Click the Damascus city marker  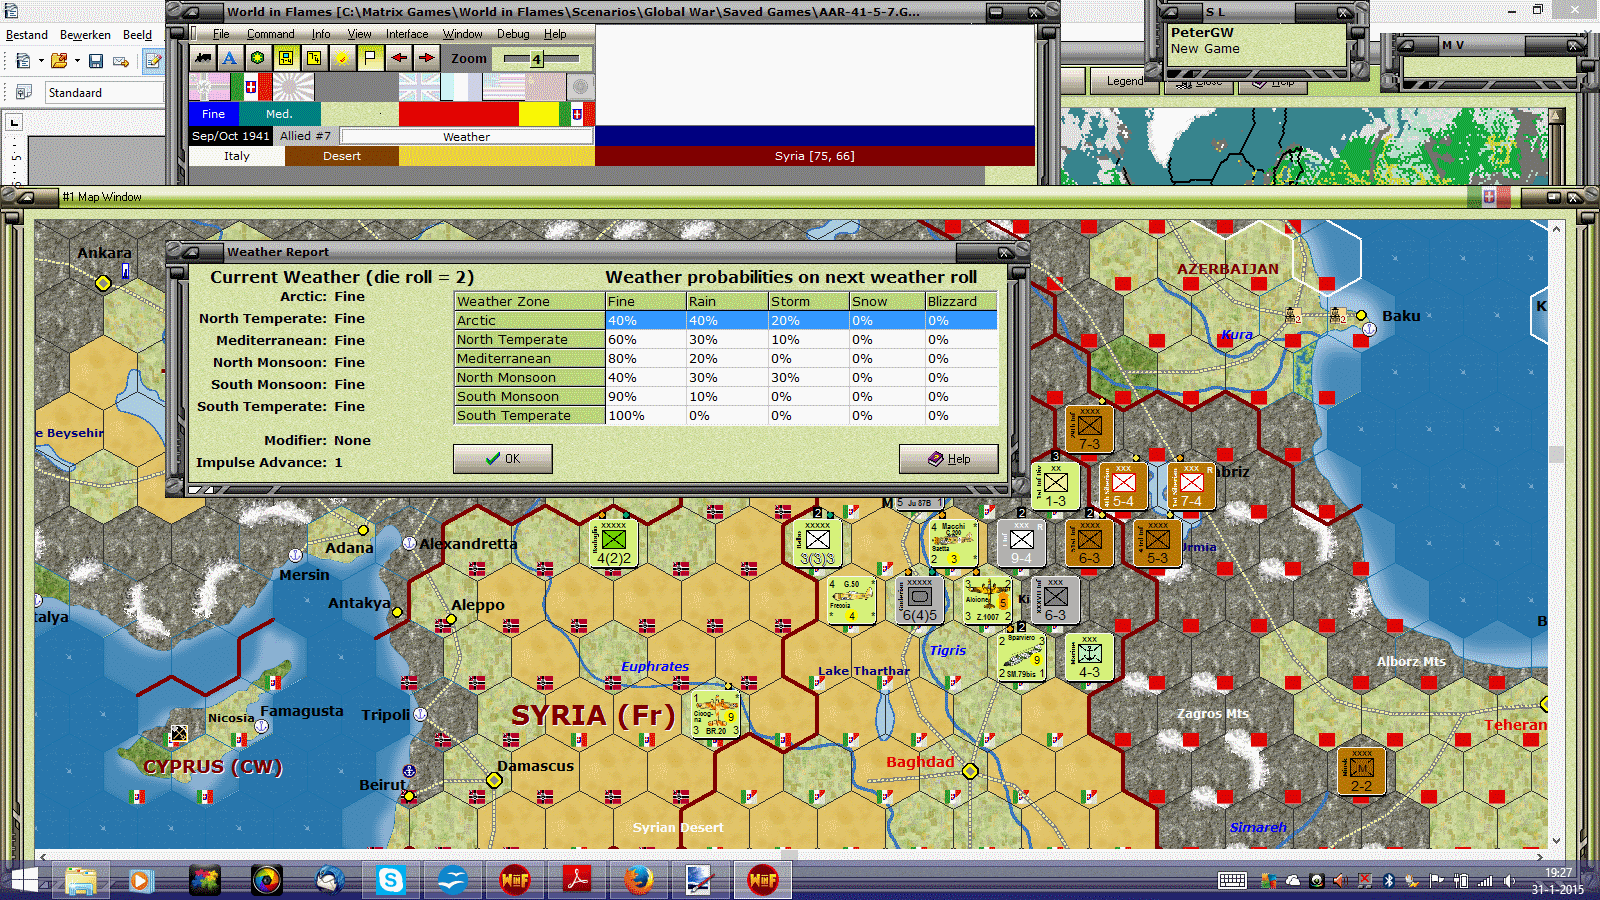[494, 780]
